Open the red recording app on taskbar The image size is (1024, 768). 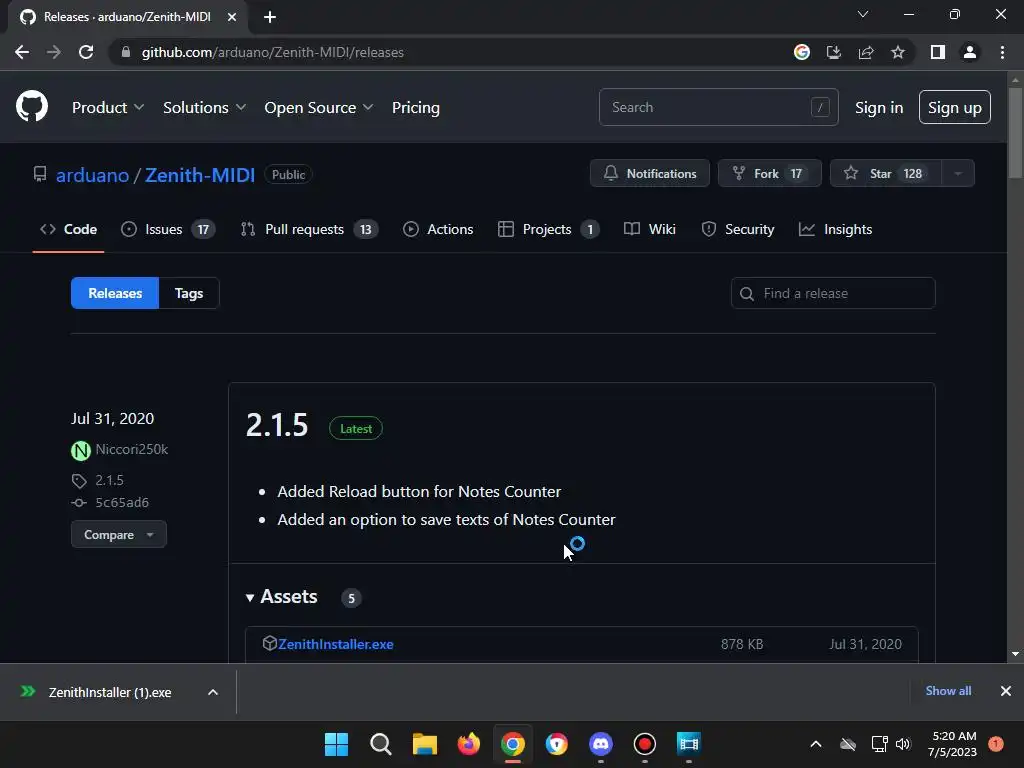645,744
